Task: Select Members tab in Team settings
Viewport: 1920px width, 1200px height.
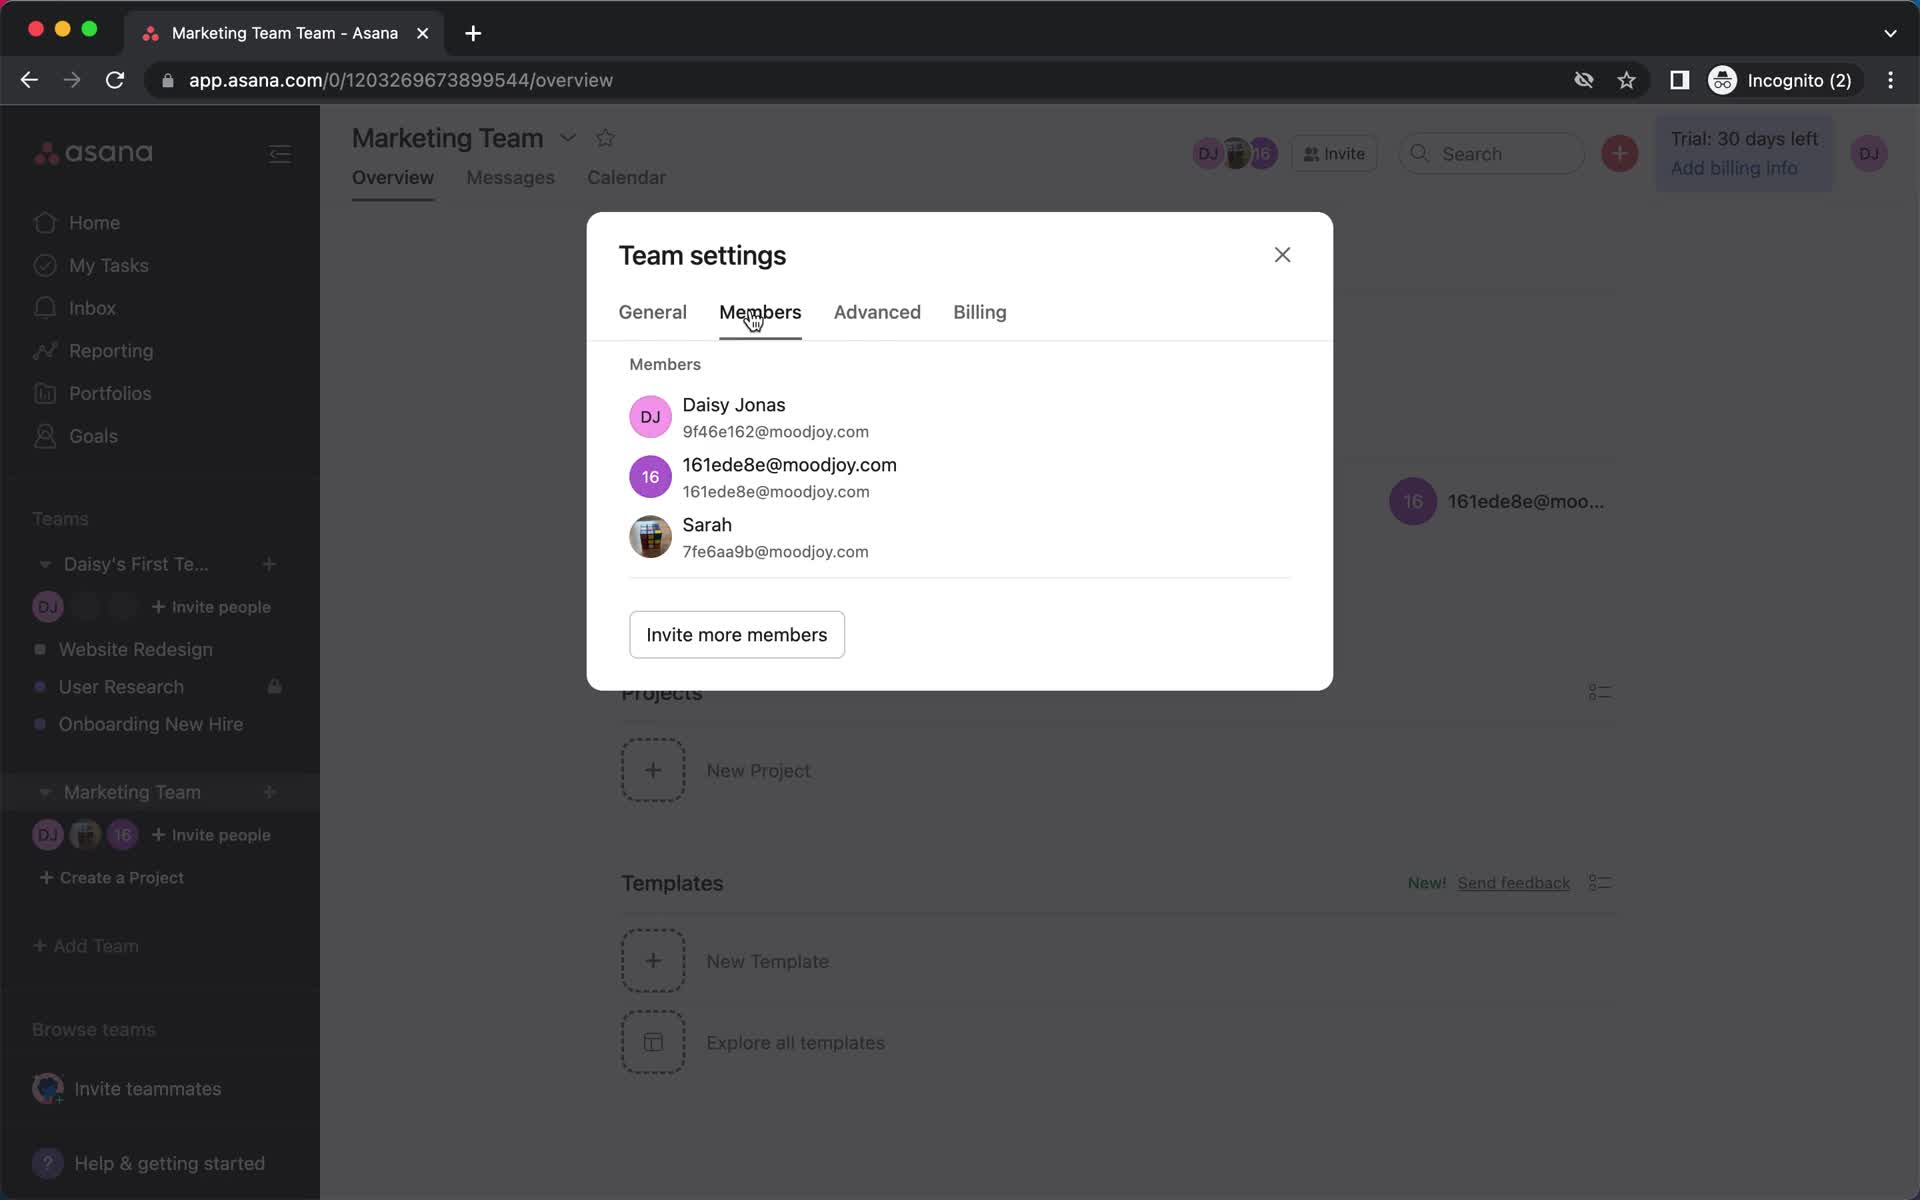Action: (x=760, y=311)
